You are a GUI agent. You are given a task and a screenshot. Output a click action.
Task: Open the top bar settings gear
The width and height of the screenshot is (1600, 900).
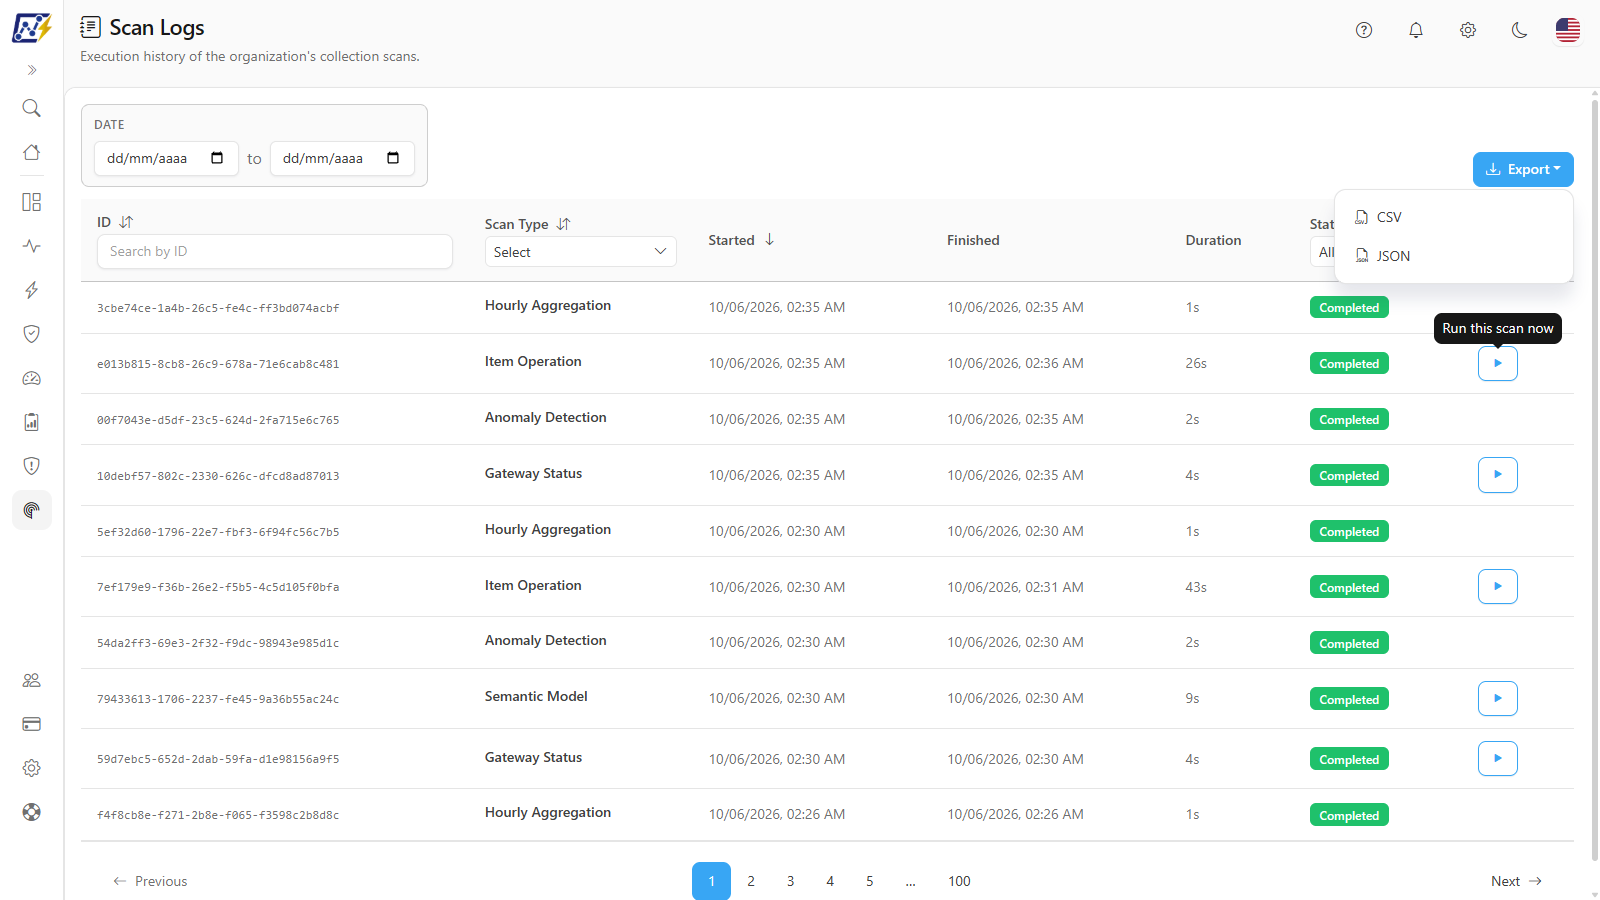(1468, 30)
